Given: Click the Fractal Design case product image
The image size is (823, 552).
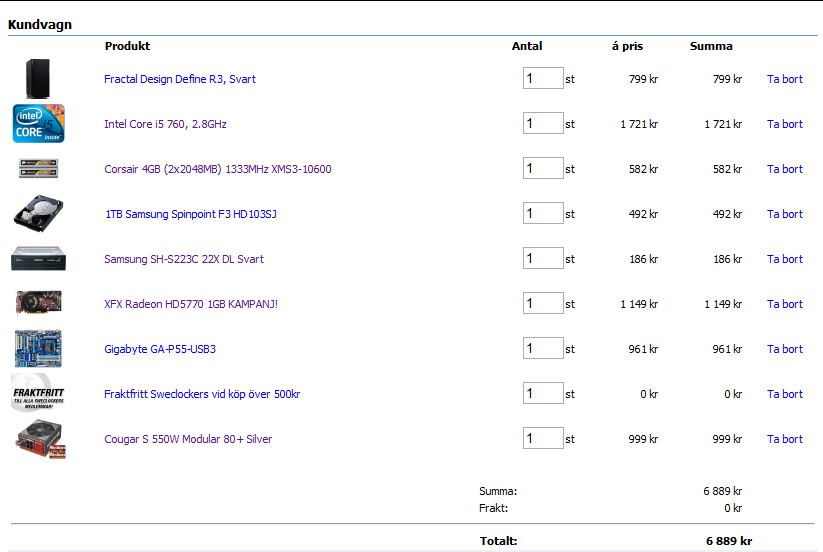Looking at the screenshot, I should (38, 78).
